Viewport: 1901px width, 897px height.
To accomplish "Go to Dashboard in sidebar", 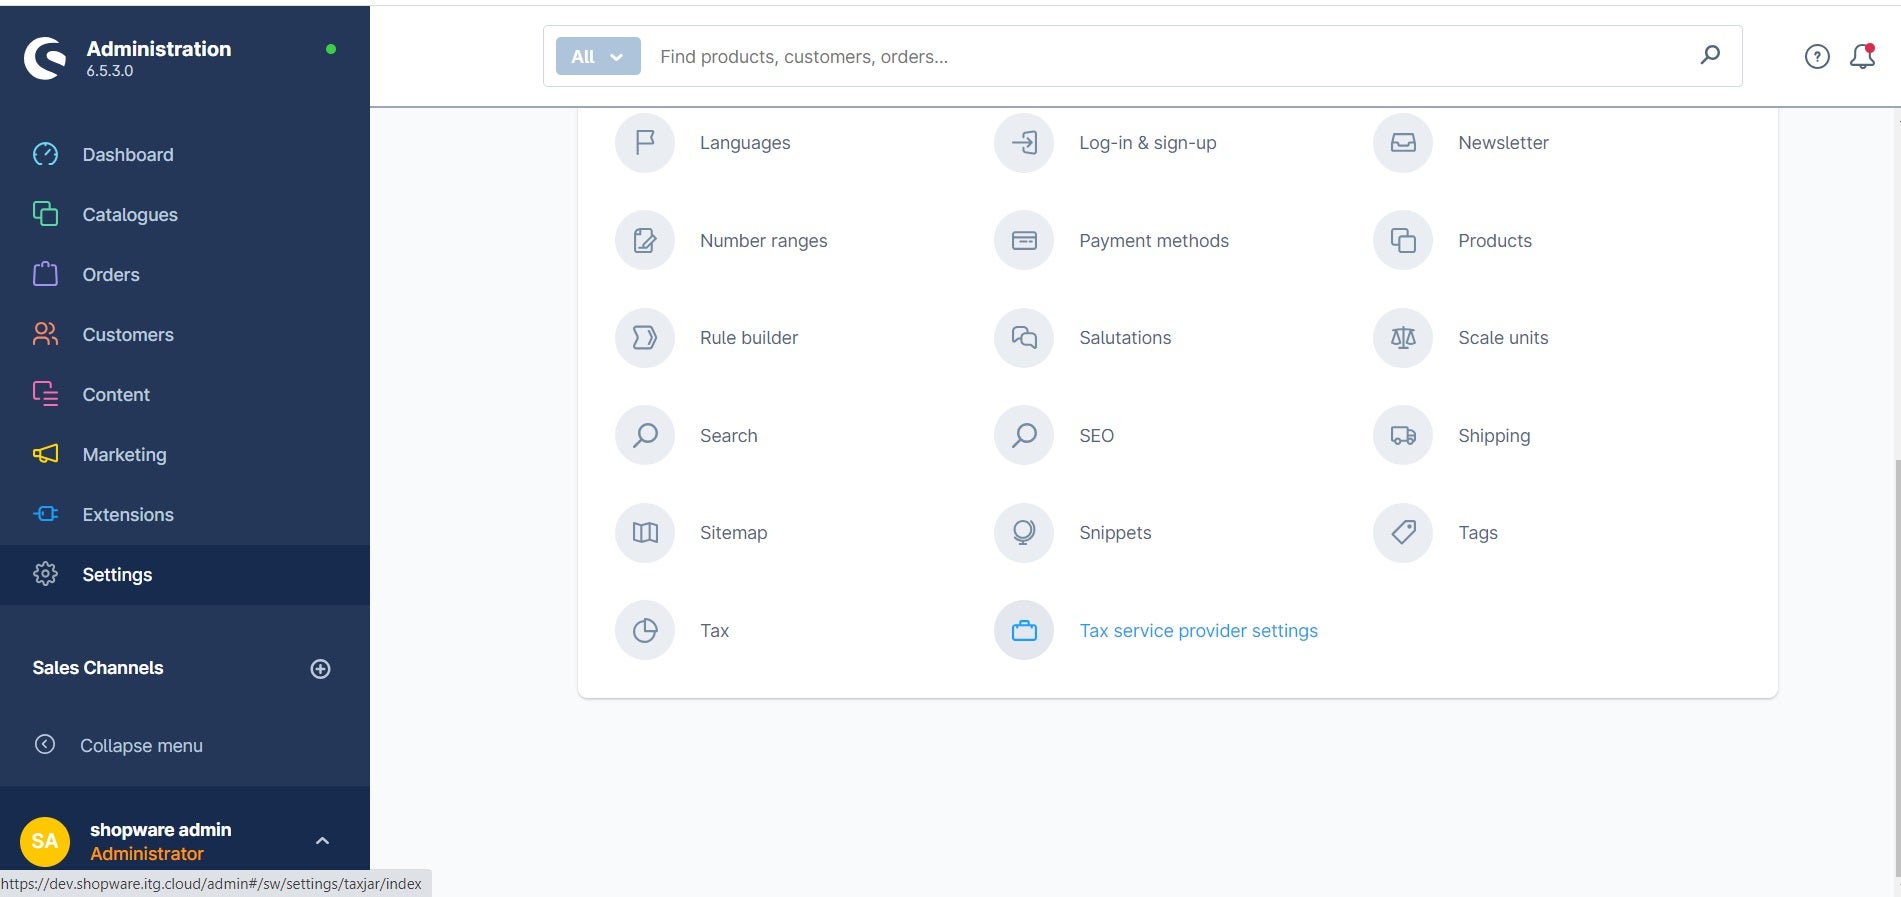I will 185,155.
